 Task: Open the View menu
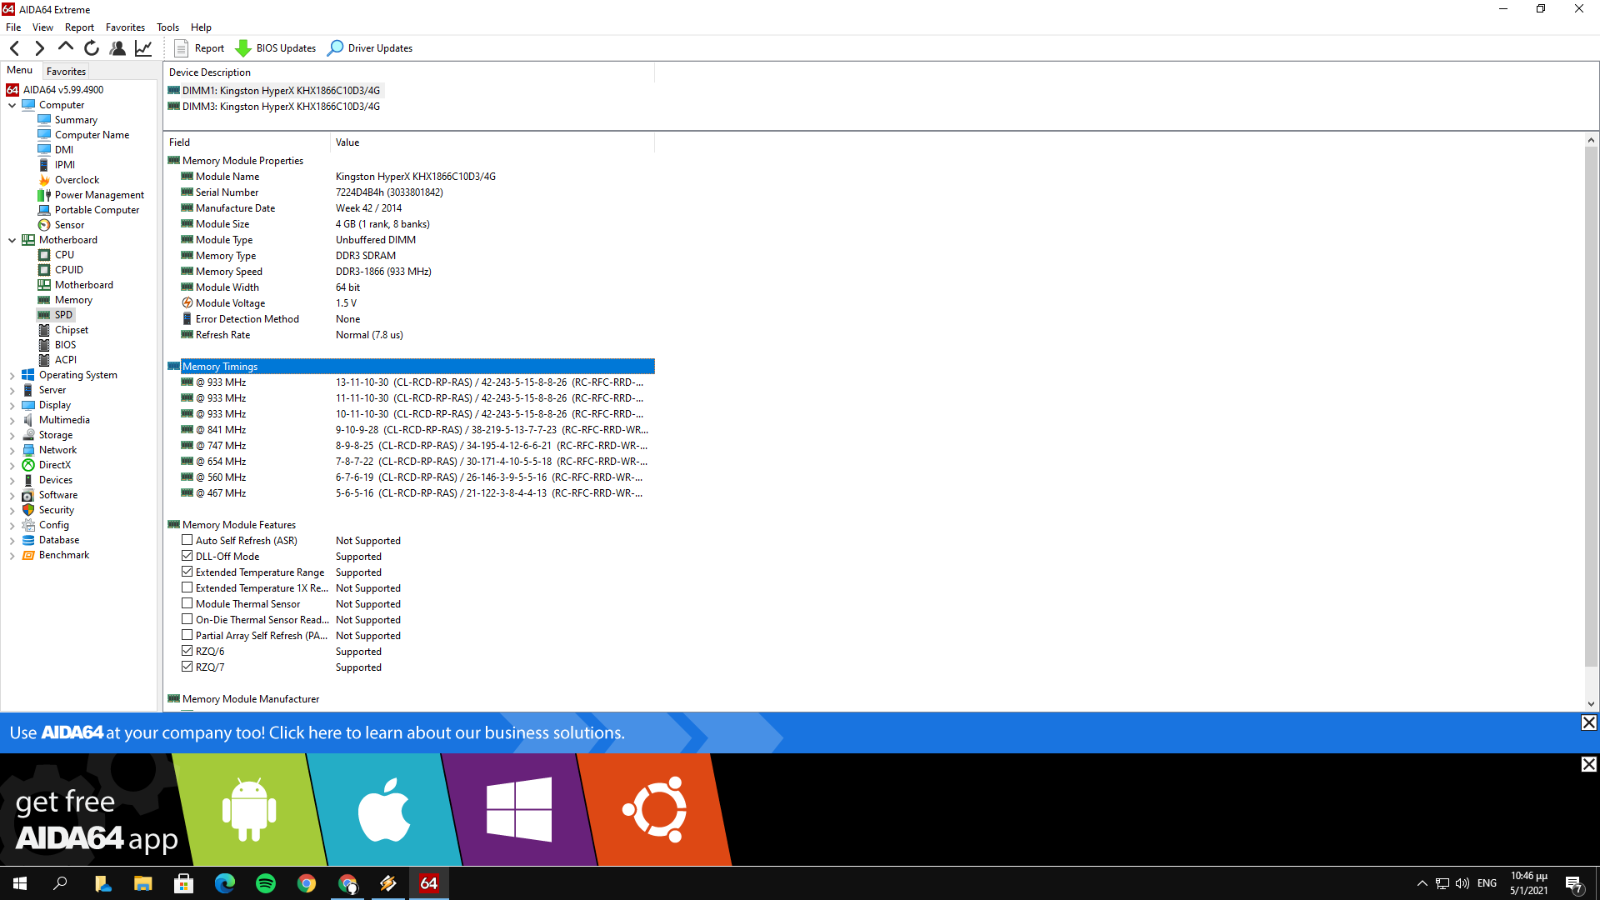(x=43, y=27)
